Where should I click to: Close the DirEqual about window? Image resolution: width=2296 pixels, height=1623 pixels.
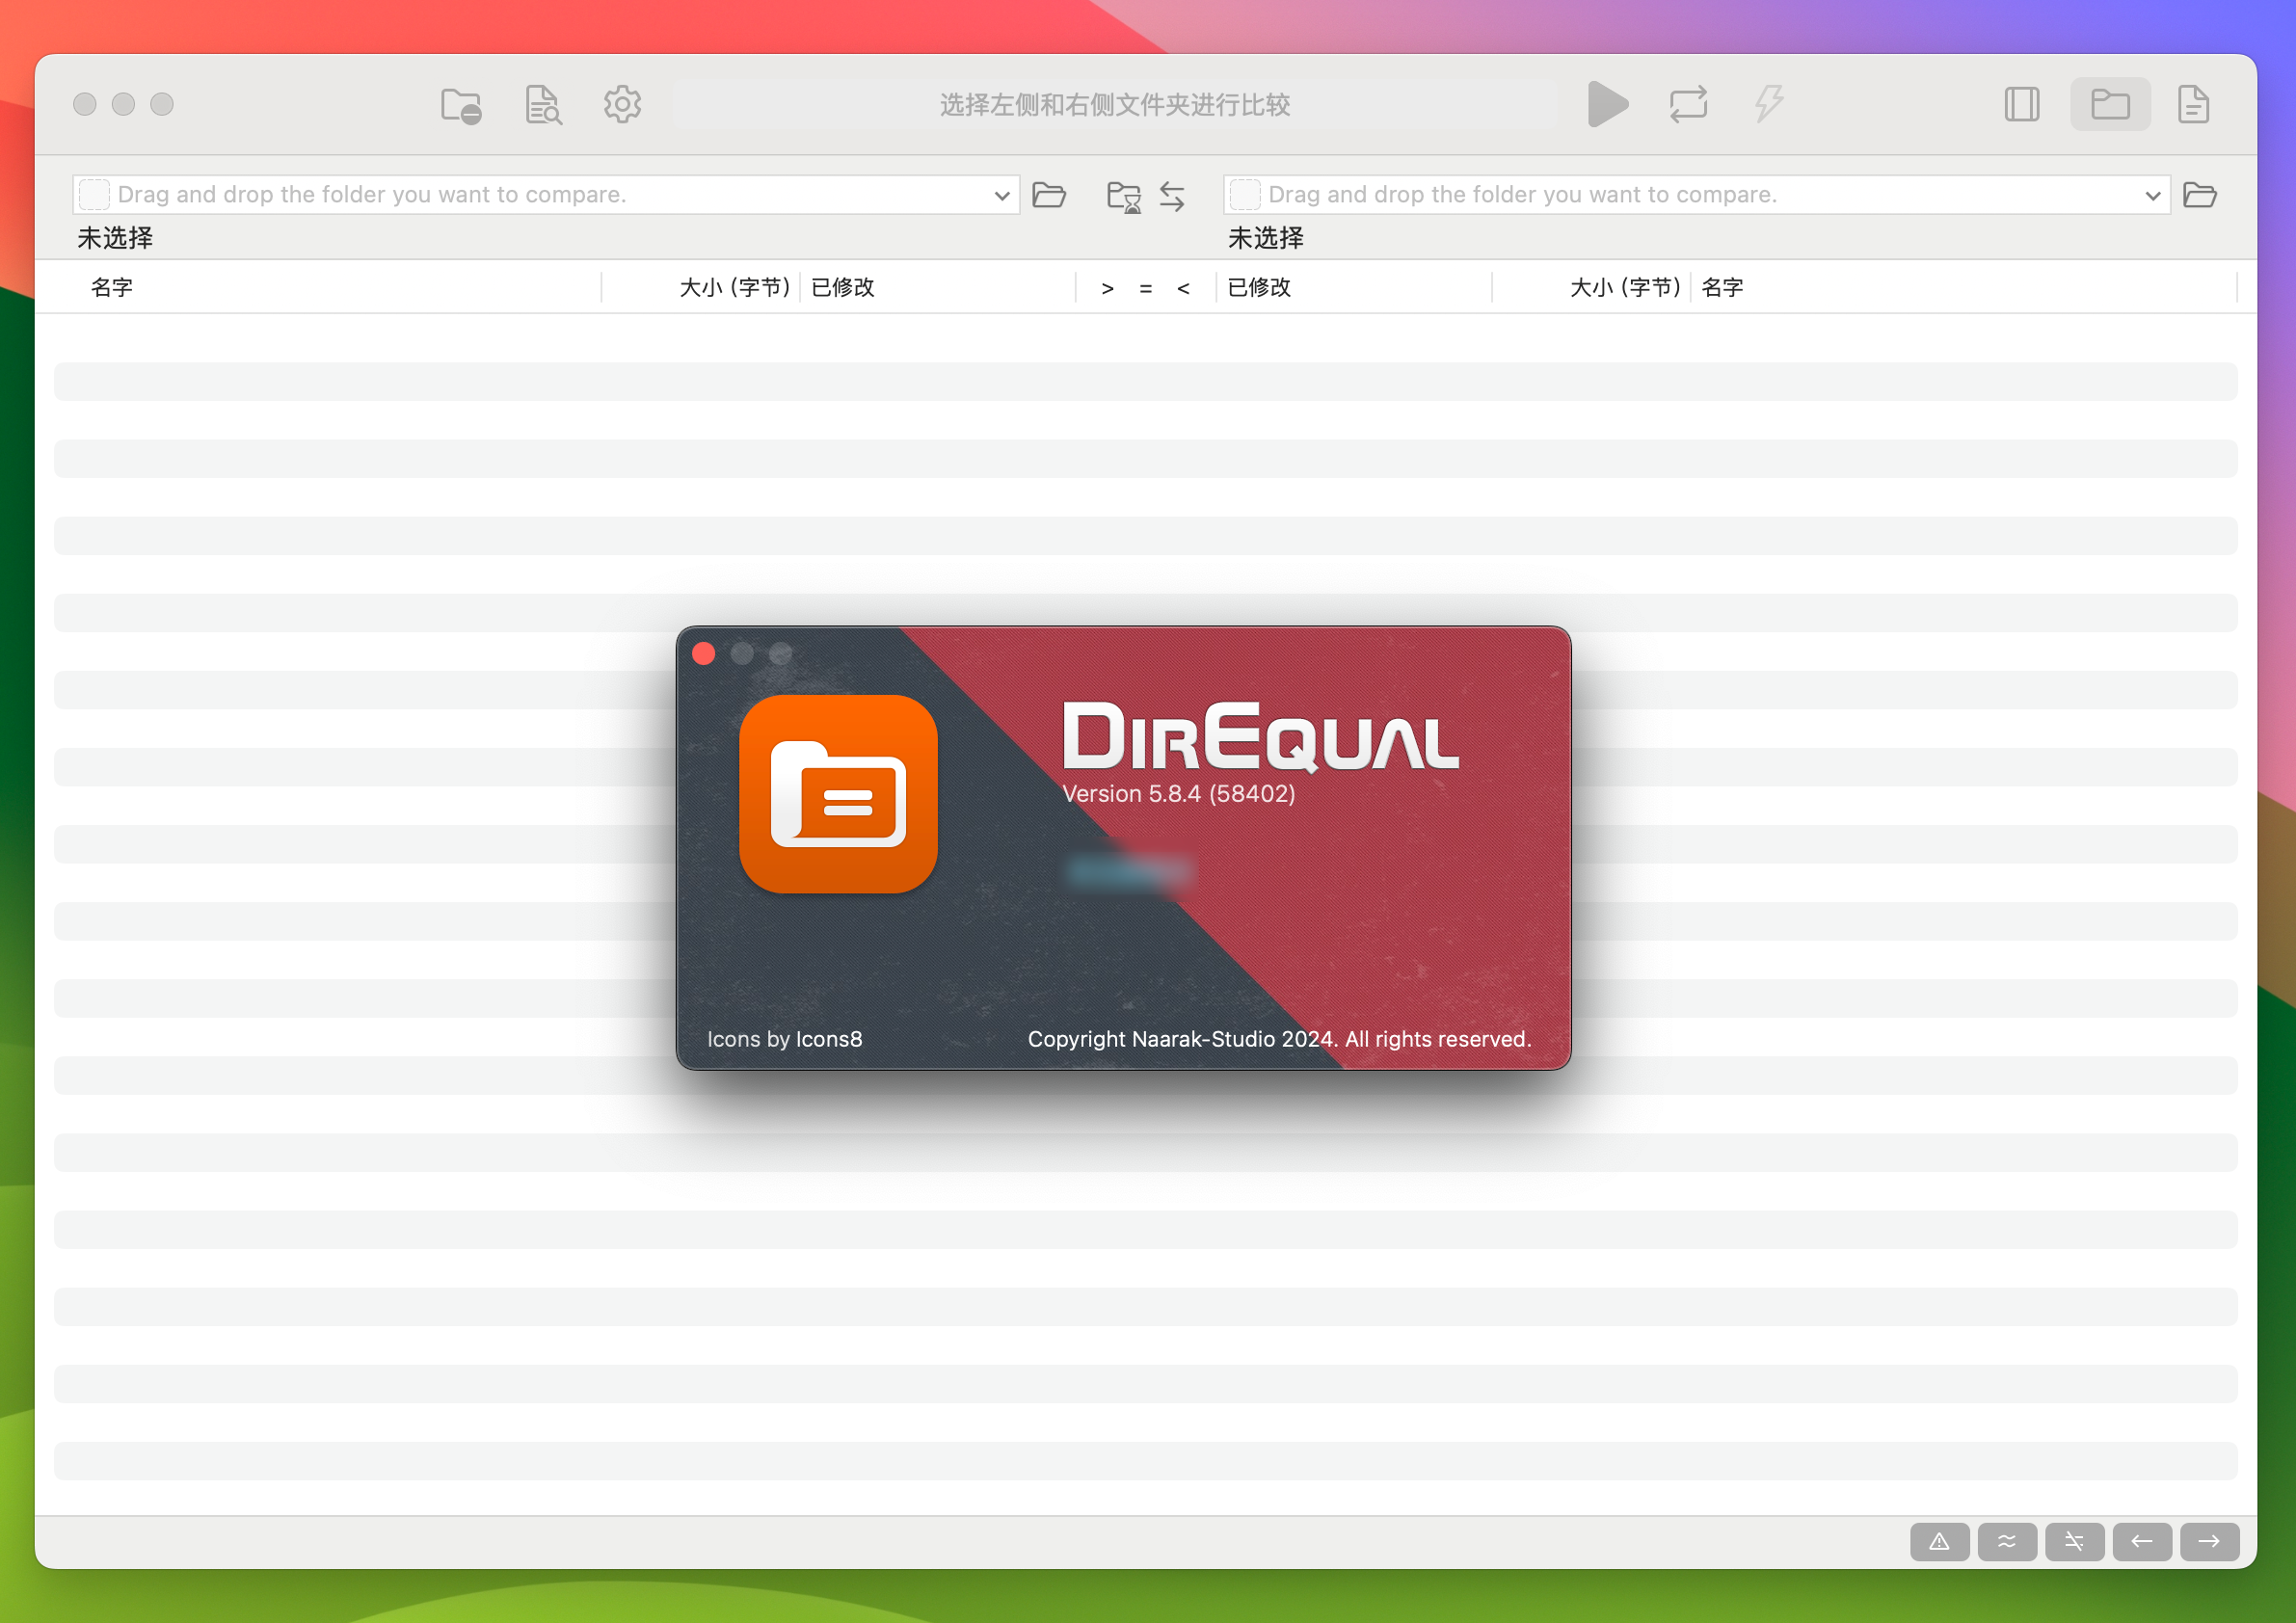(x=703, y=653)
